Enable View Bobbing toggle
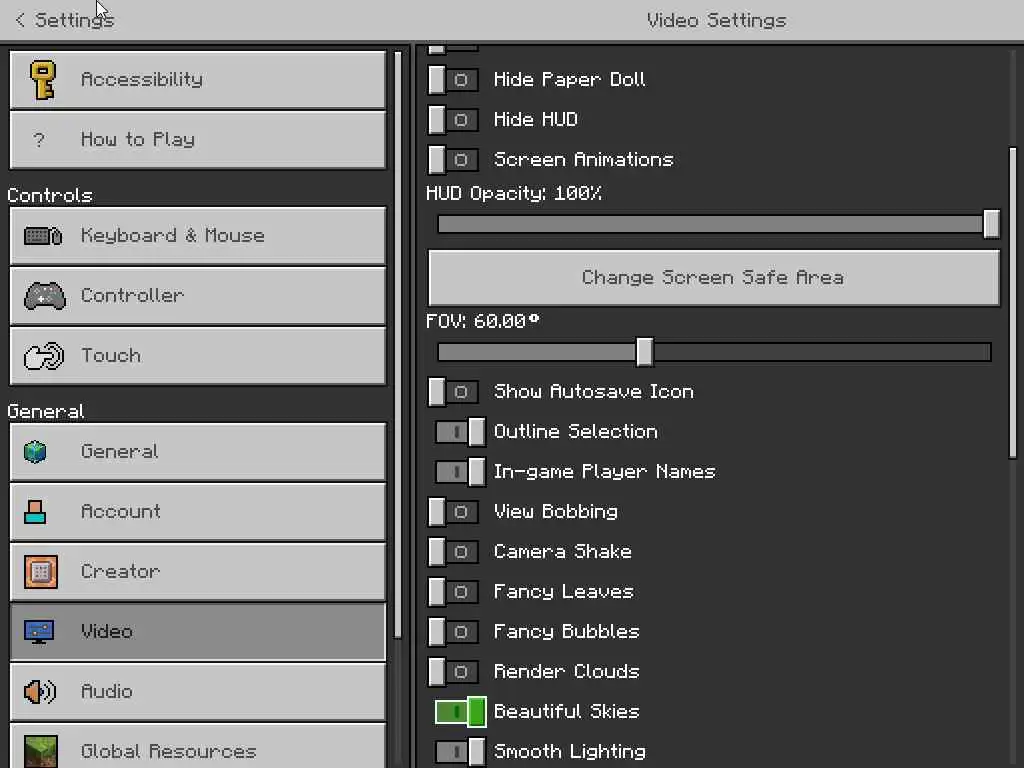Image resolution: width=1024 pixels, height=768 pixels. (x=453, y=512)
